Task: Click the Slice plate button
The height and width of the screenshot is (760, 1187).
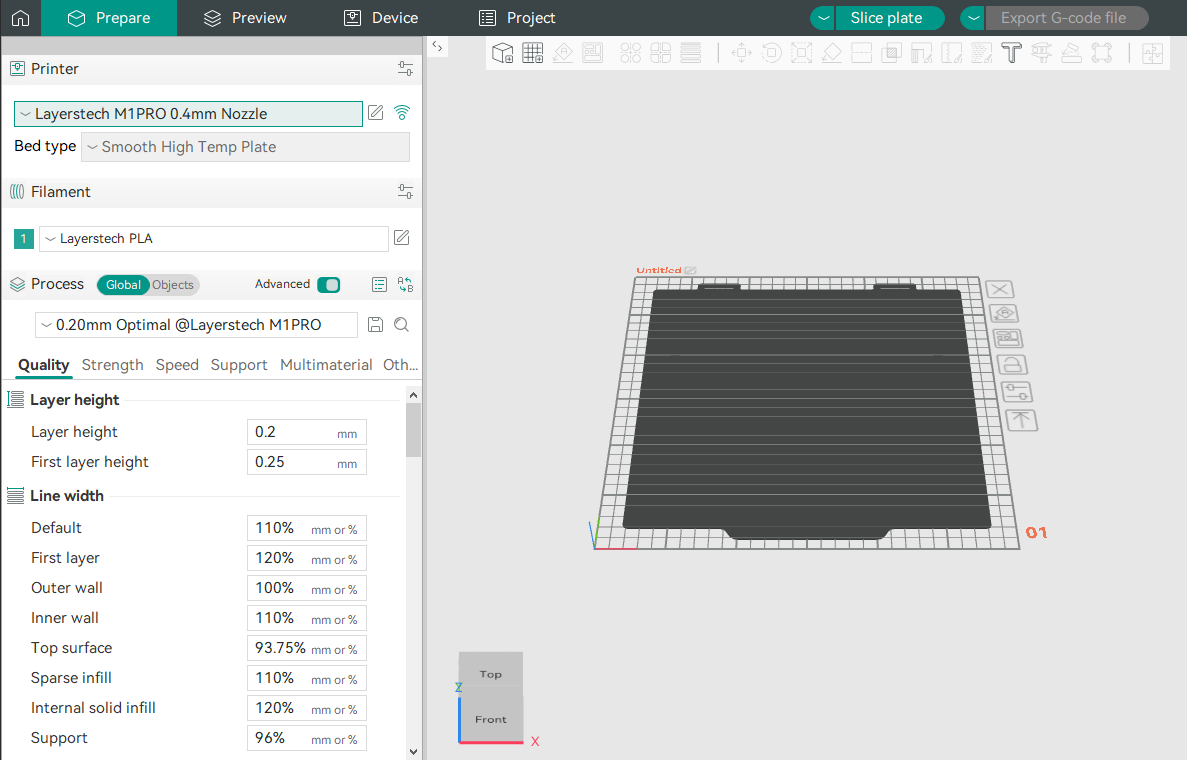Action: coord(890,17)
